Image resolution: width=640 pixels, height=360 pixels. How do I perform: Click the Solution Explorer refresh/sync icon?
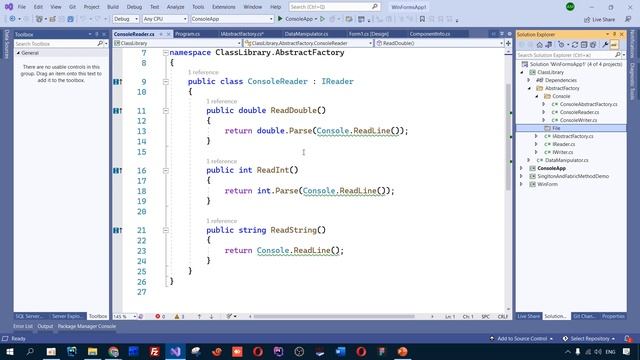(575, 45)
